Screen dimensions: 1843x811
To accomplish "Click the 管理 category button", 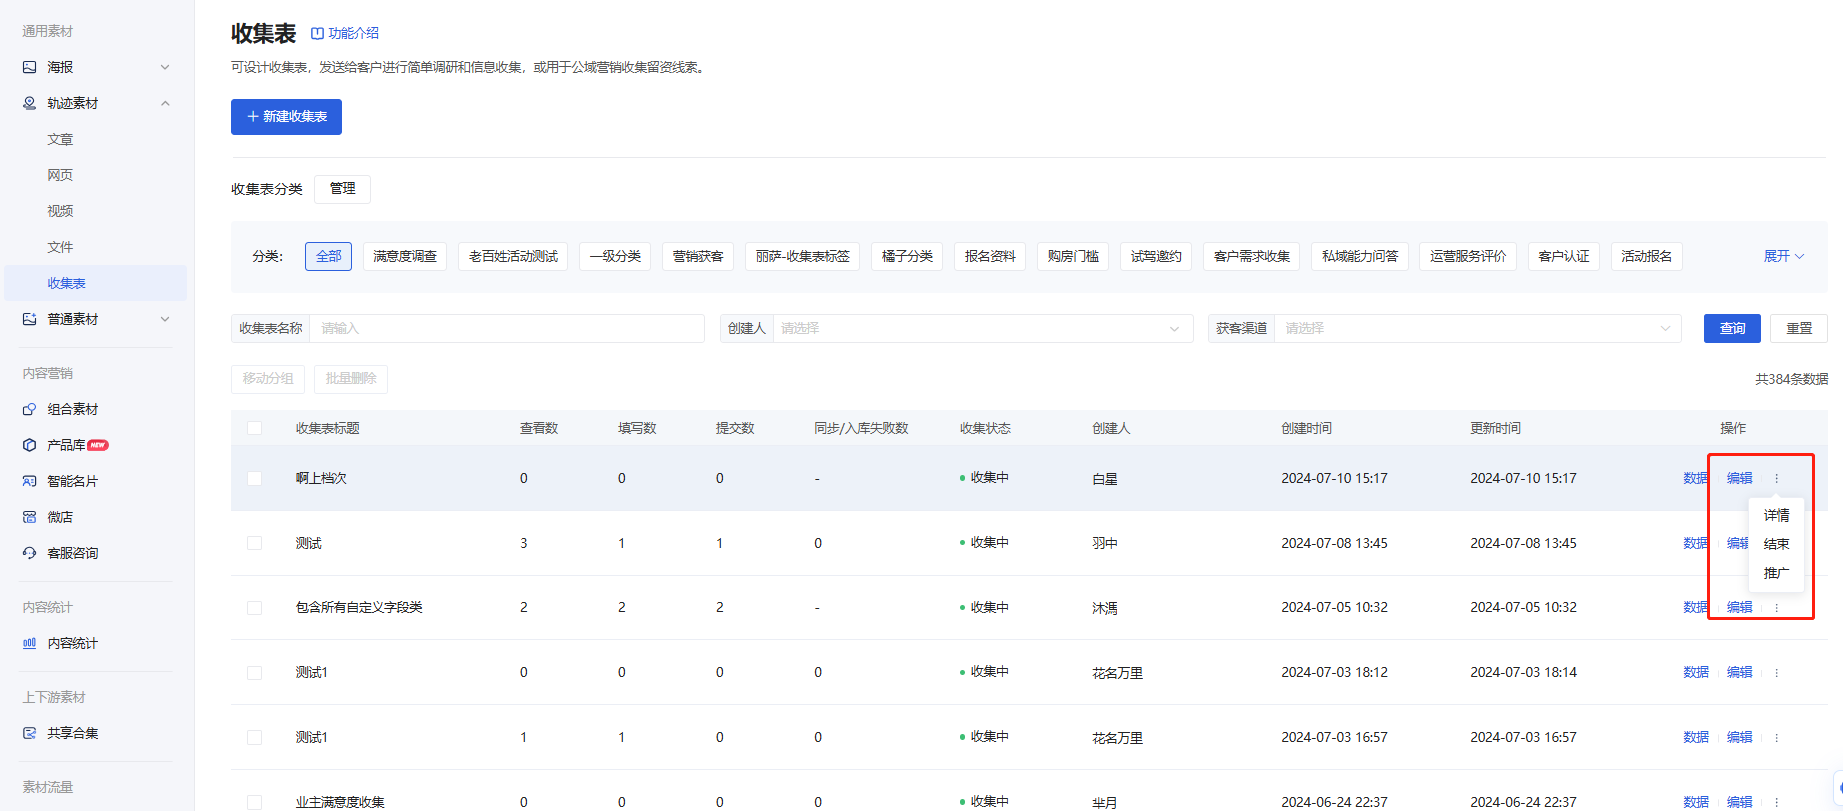I will pos(342,189).
